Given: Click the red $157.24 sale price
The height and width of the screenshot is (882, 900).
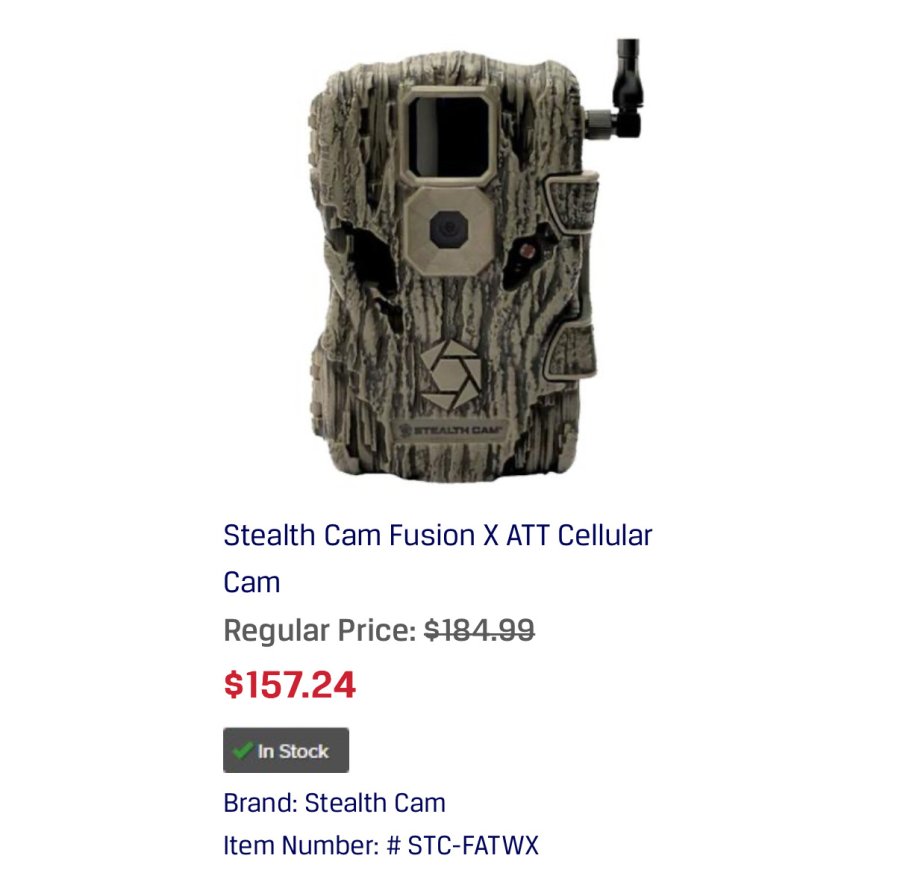Looking at the screenshot, I should [x=290, y=685].
